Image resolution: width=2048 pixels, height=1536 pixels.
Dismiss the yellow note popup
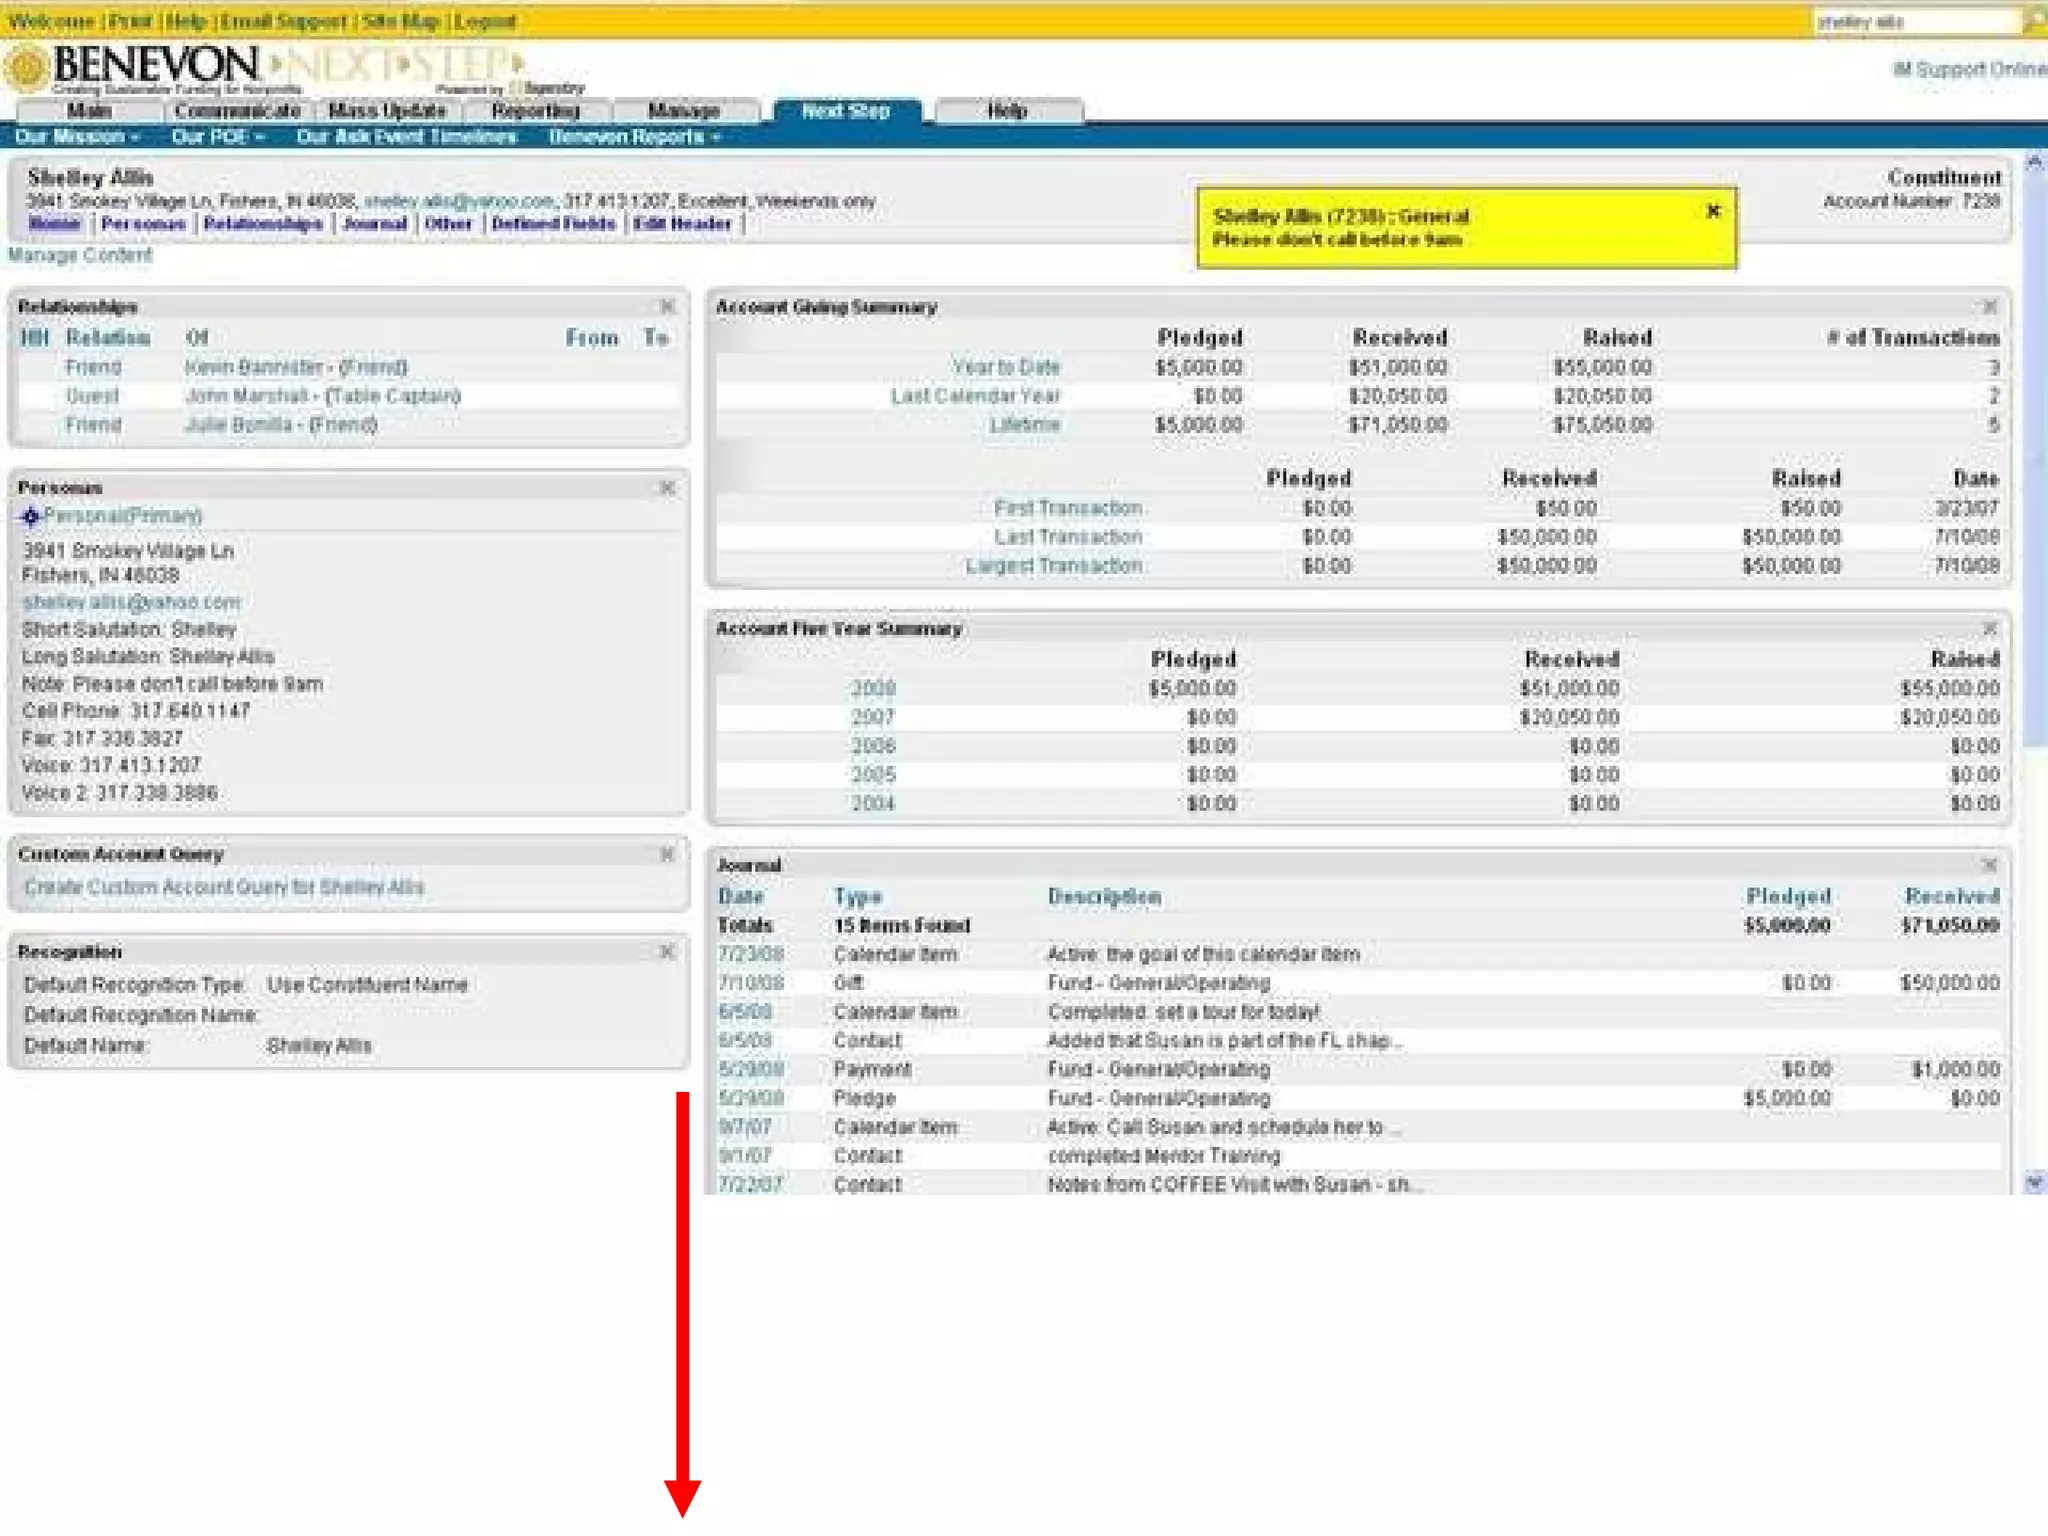pos(1713,211)
